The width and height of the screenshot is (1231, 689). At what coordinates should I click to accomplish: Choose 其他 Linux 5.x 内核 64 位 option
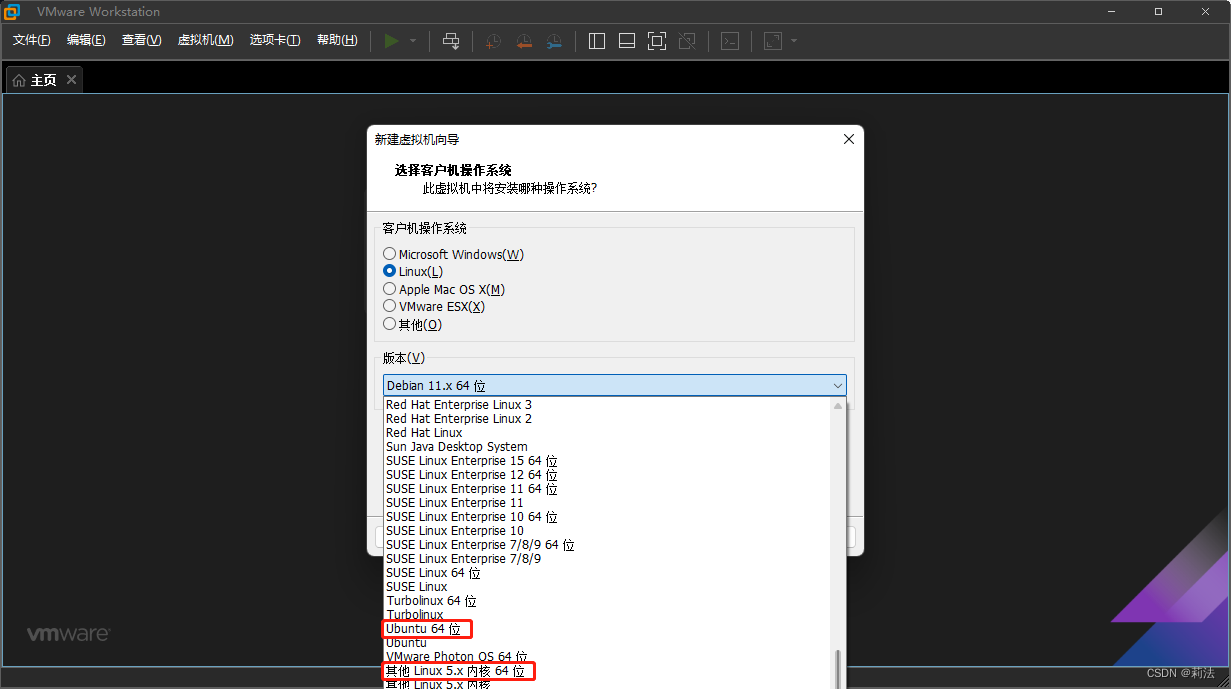(607, 671)
